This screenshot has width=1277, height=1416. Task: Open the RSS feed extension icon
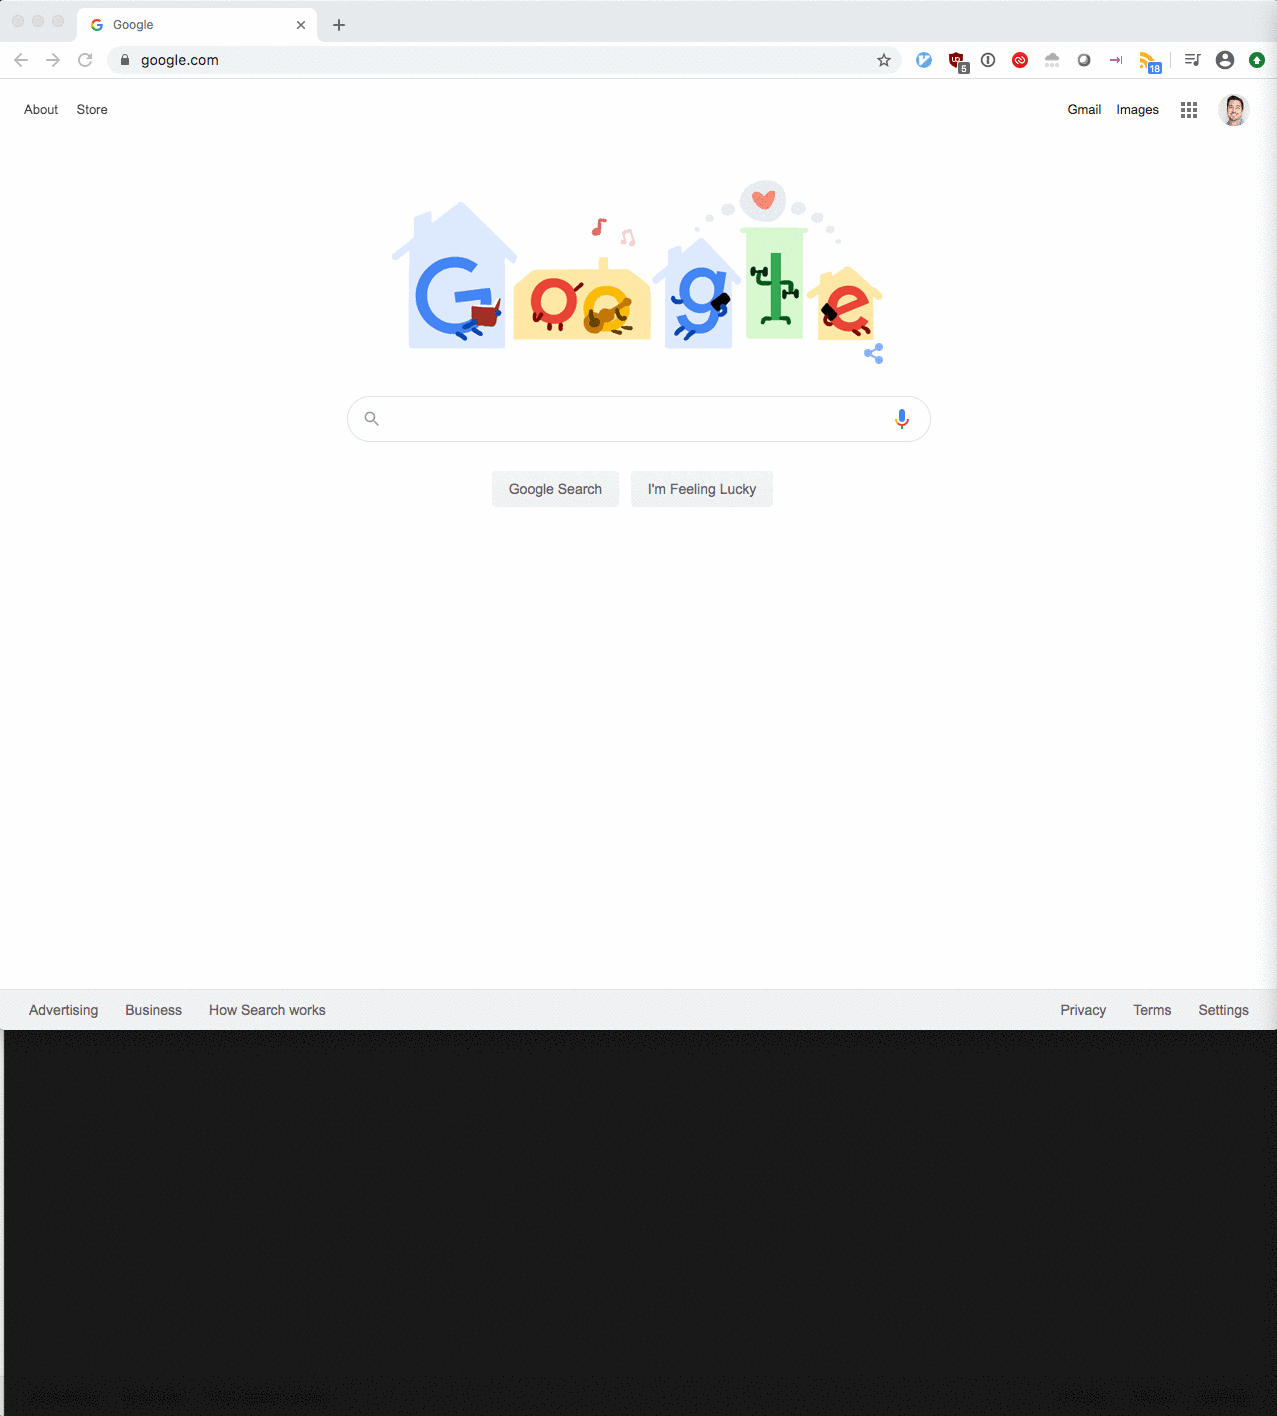pos(1149,61)
